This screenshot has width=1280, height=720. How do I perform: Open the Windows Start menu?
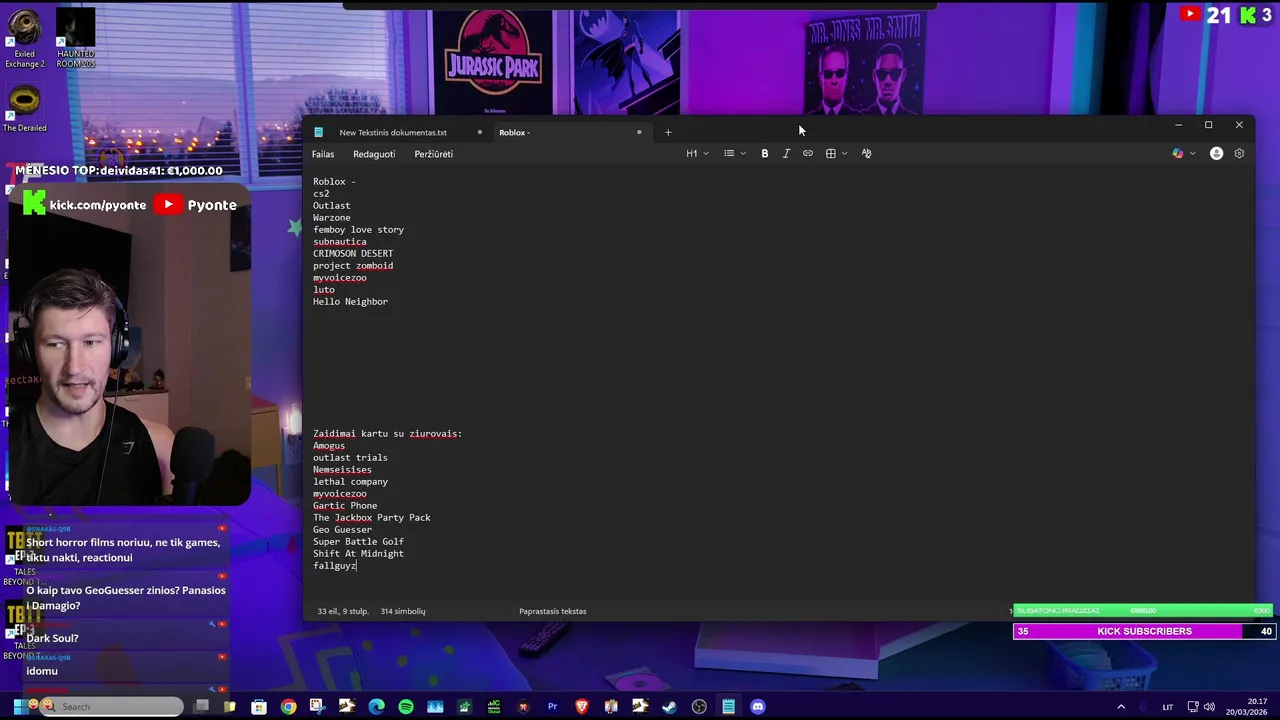coord(19,707)
